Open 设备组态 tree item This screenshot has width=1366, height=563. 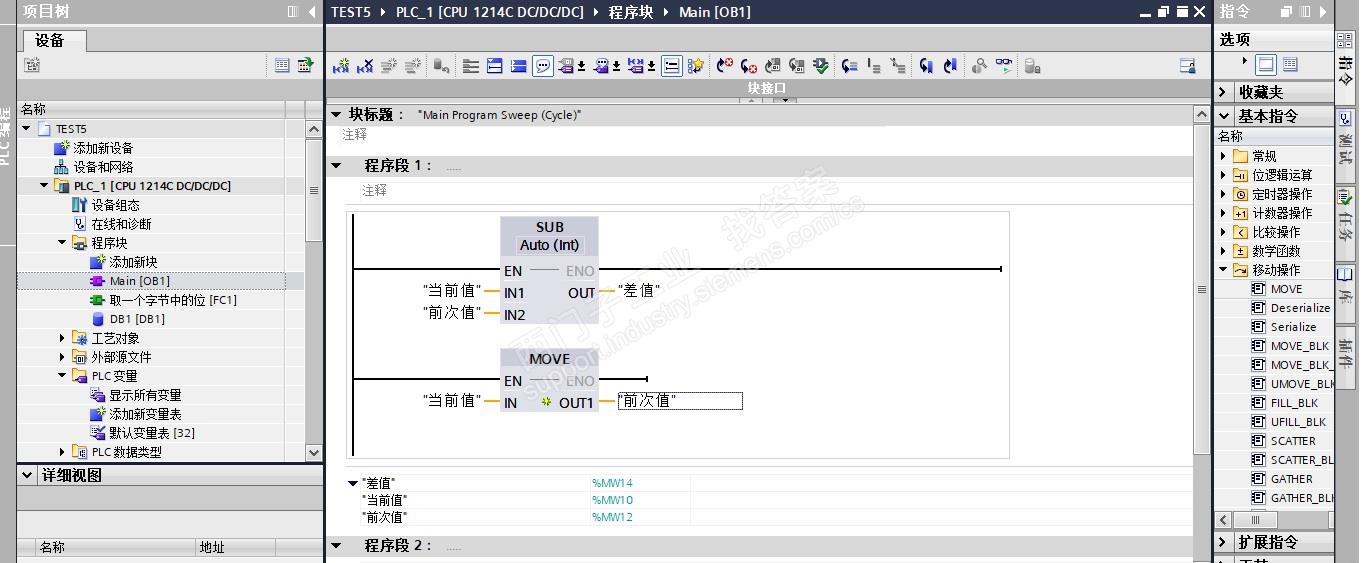[116, 205]
